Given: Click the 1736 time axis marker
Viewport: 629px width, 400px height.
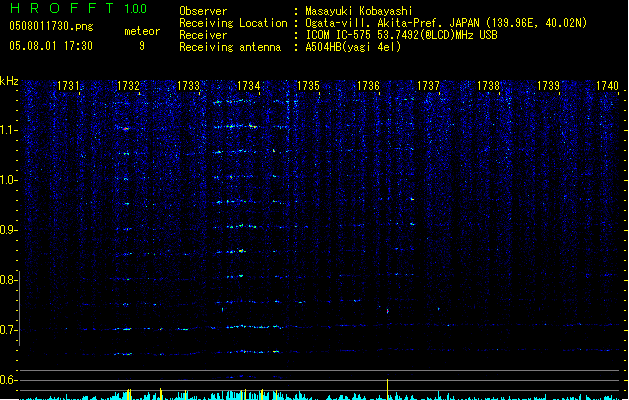Looking at the screenshot, I should 368,86.
